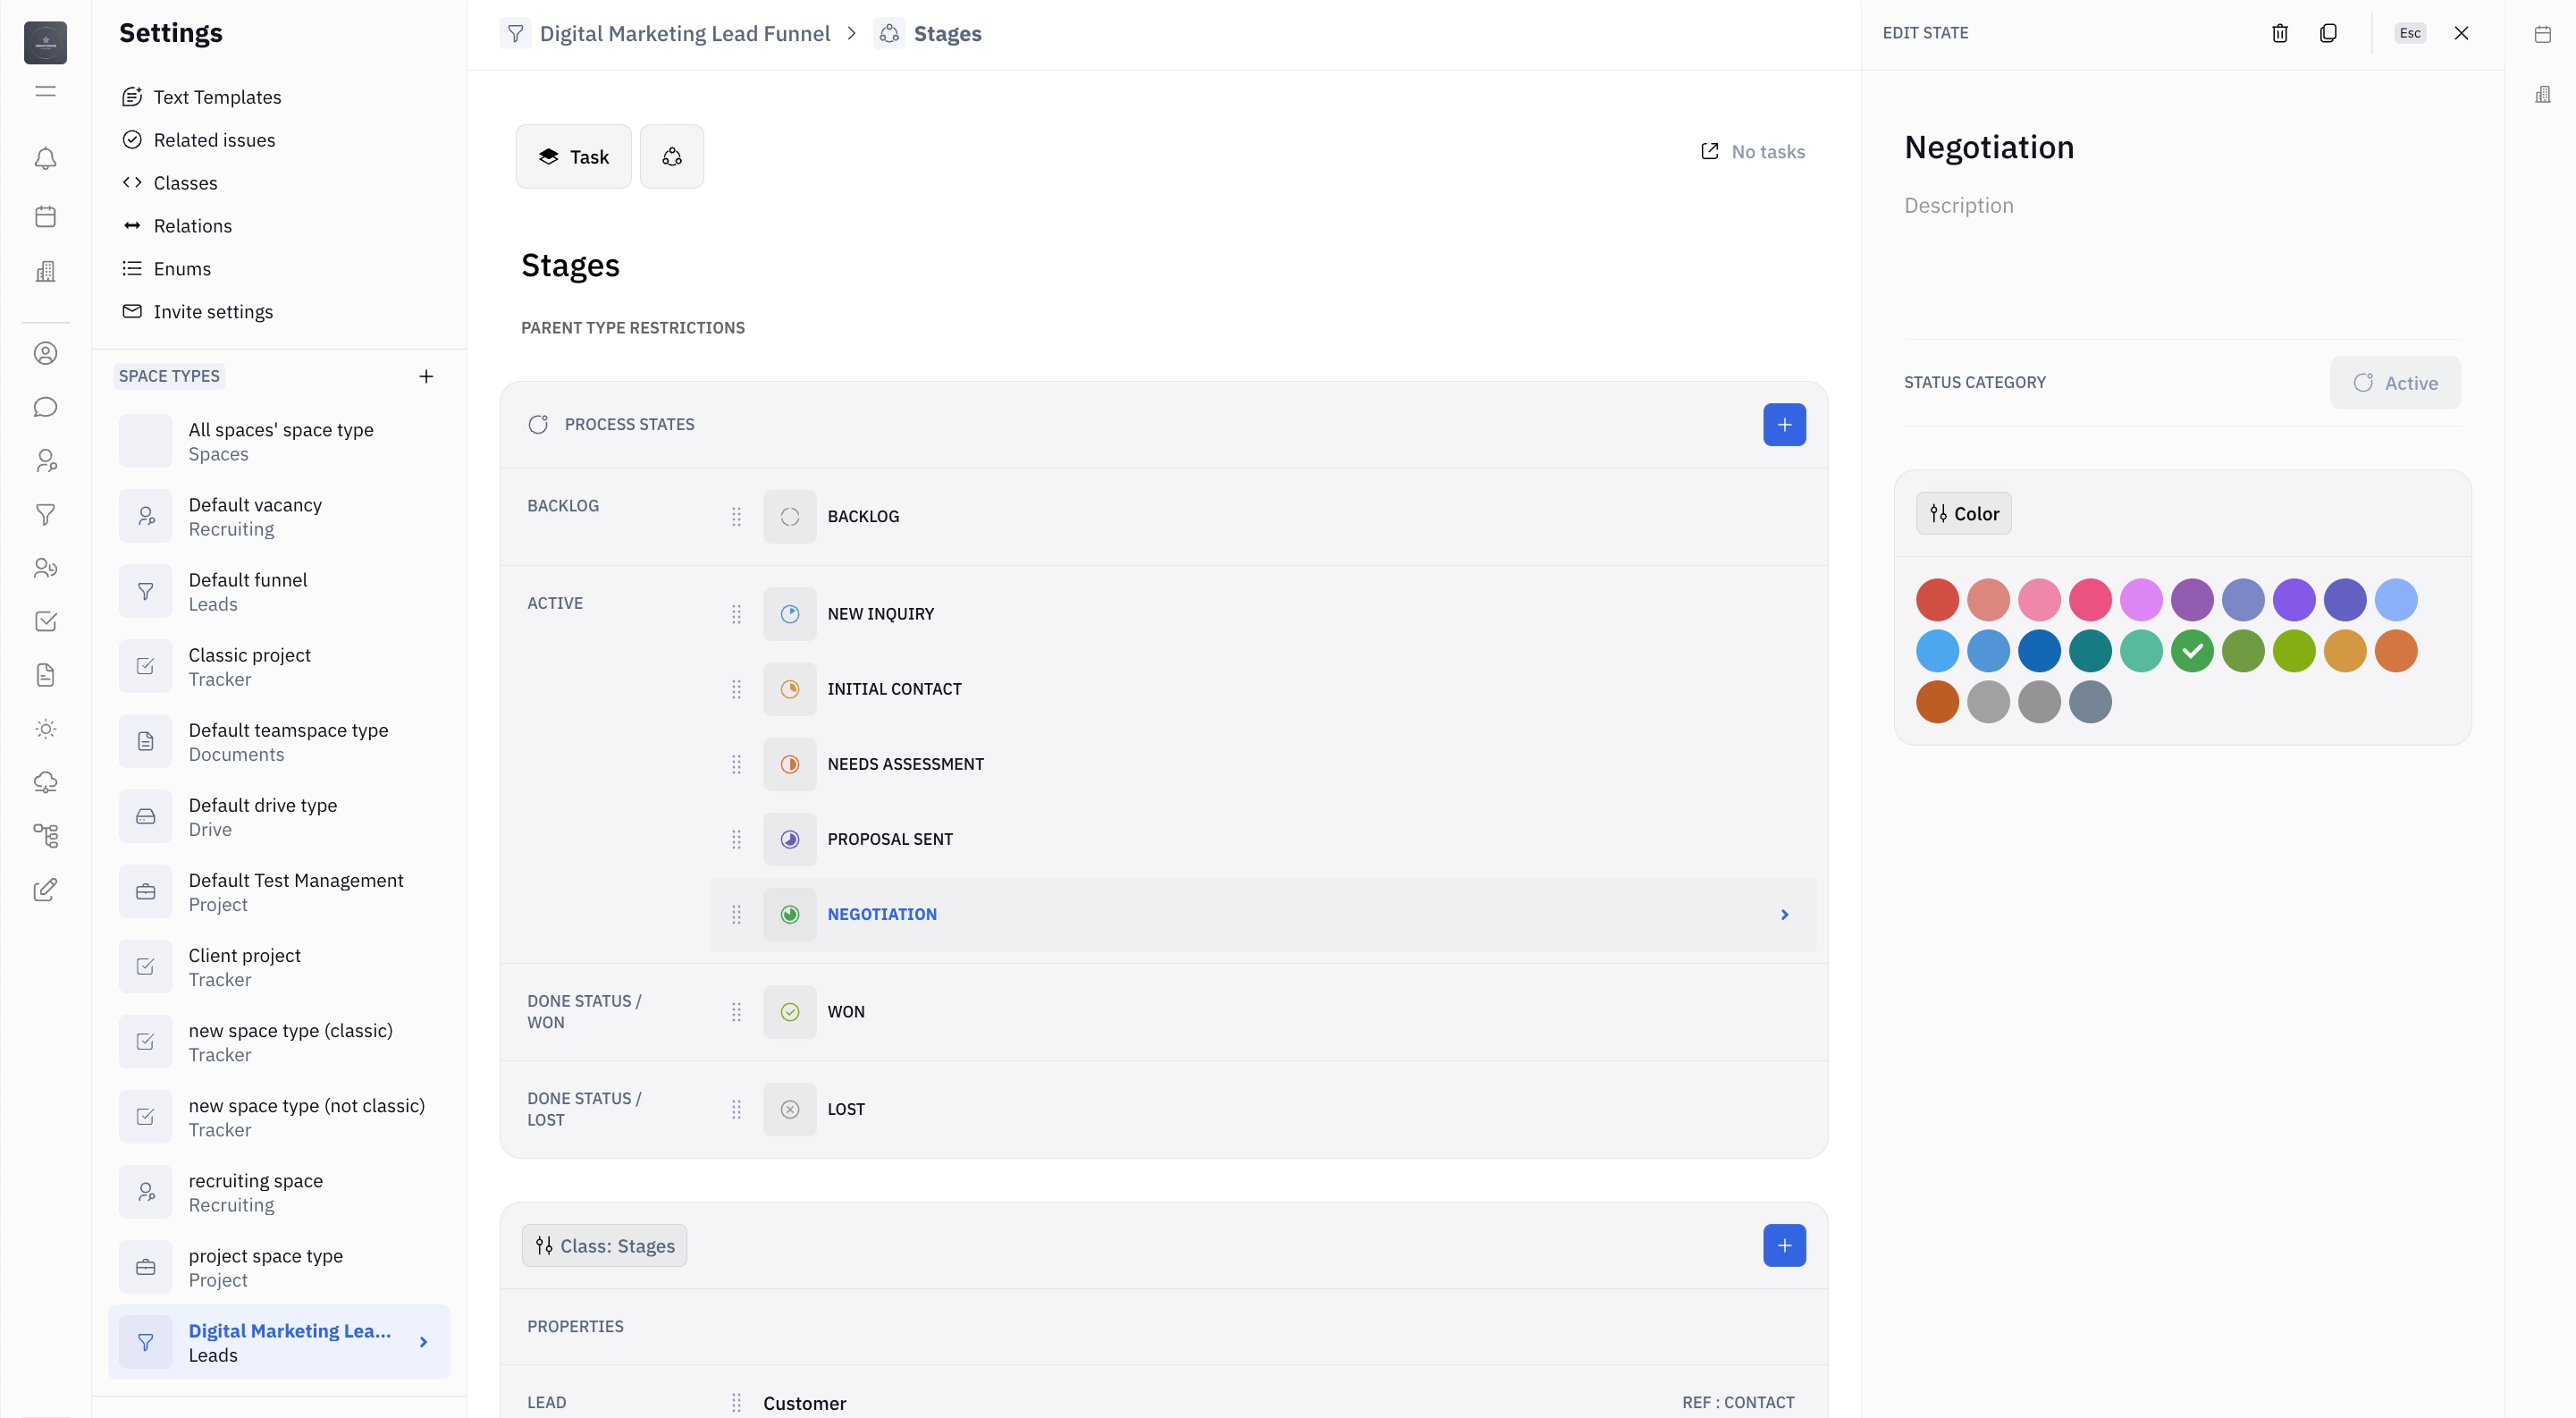Click the Relations settings option
Screen dimensions: 2576x1418
click(x=192, y=225)
